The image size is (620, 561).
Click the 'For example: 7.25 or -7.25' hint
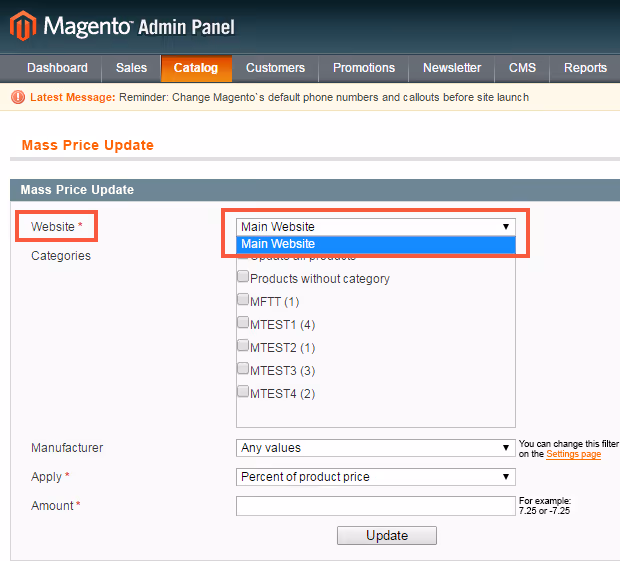click(544, 506)
